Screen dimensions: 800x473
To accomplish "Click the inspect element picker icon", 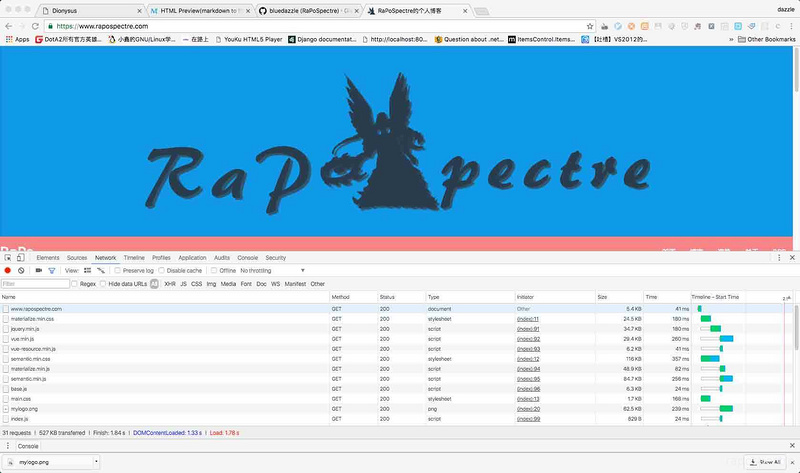I will pyautogui.click(x=8, y=258).
